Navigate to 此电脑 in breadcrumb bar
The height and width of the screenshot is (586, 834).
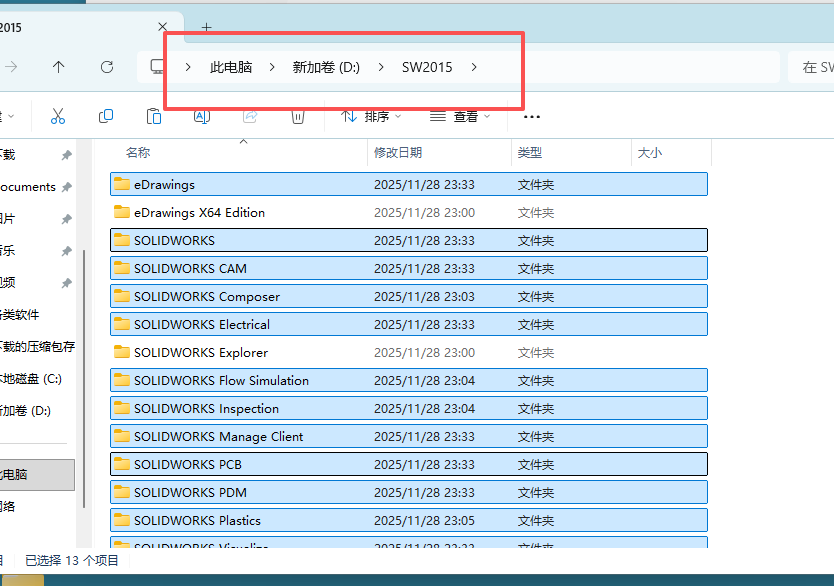(x=231, y=67)
